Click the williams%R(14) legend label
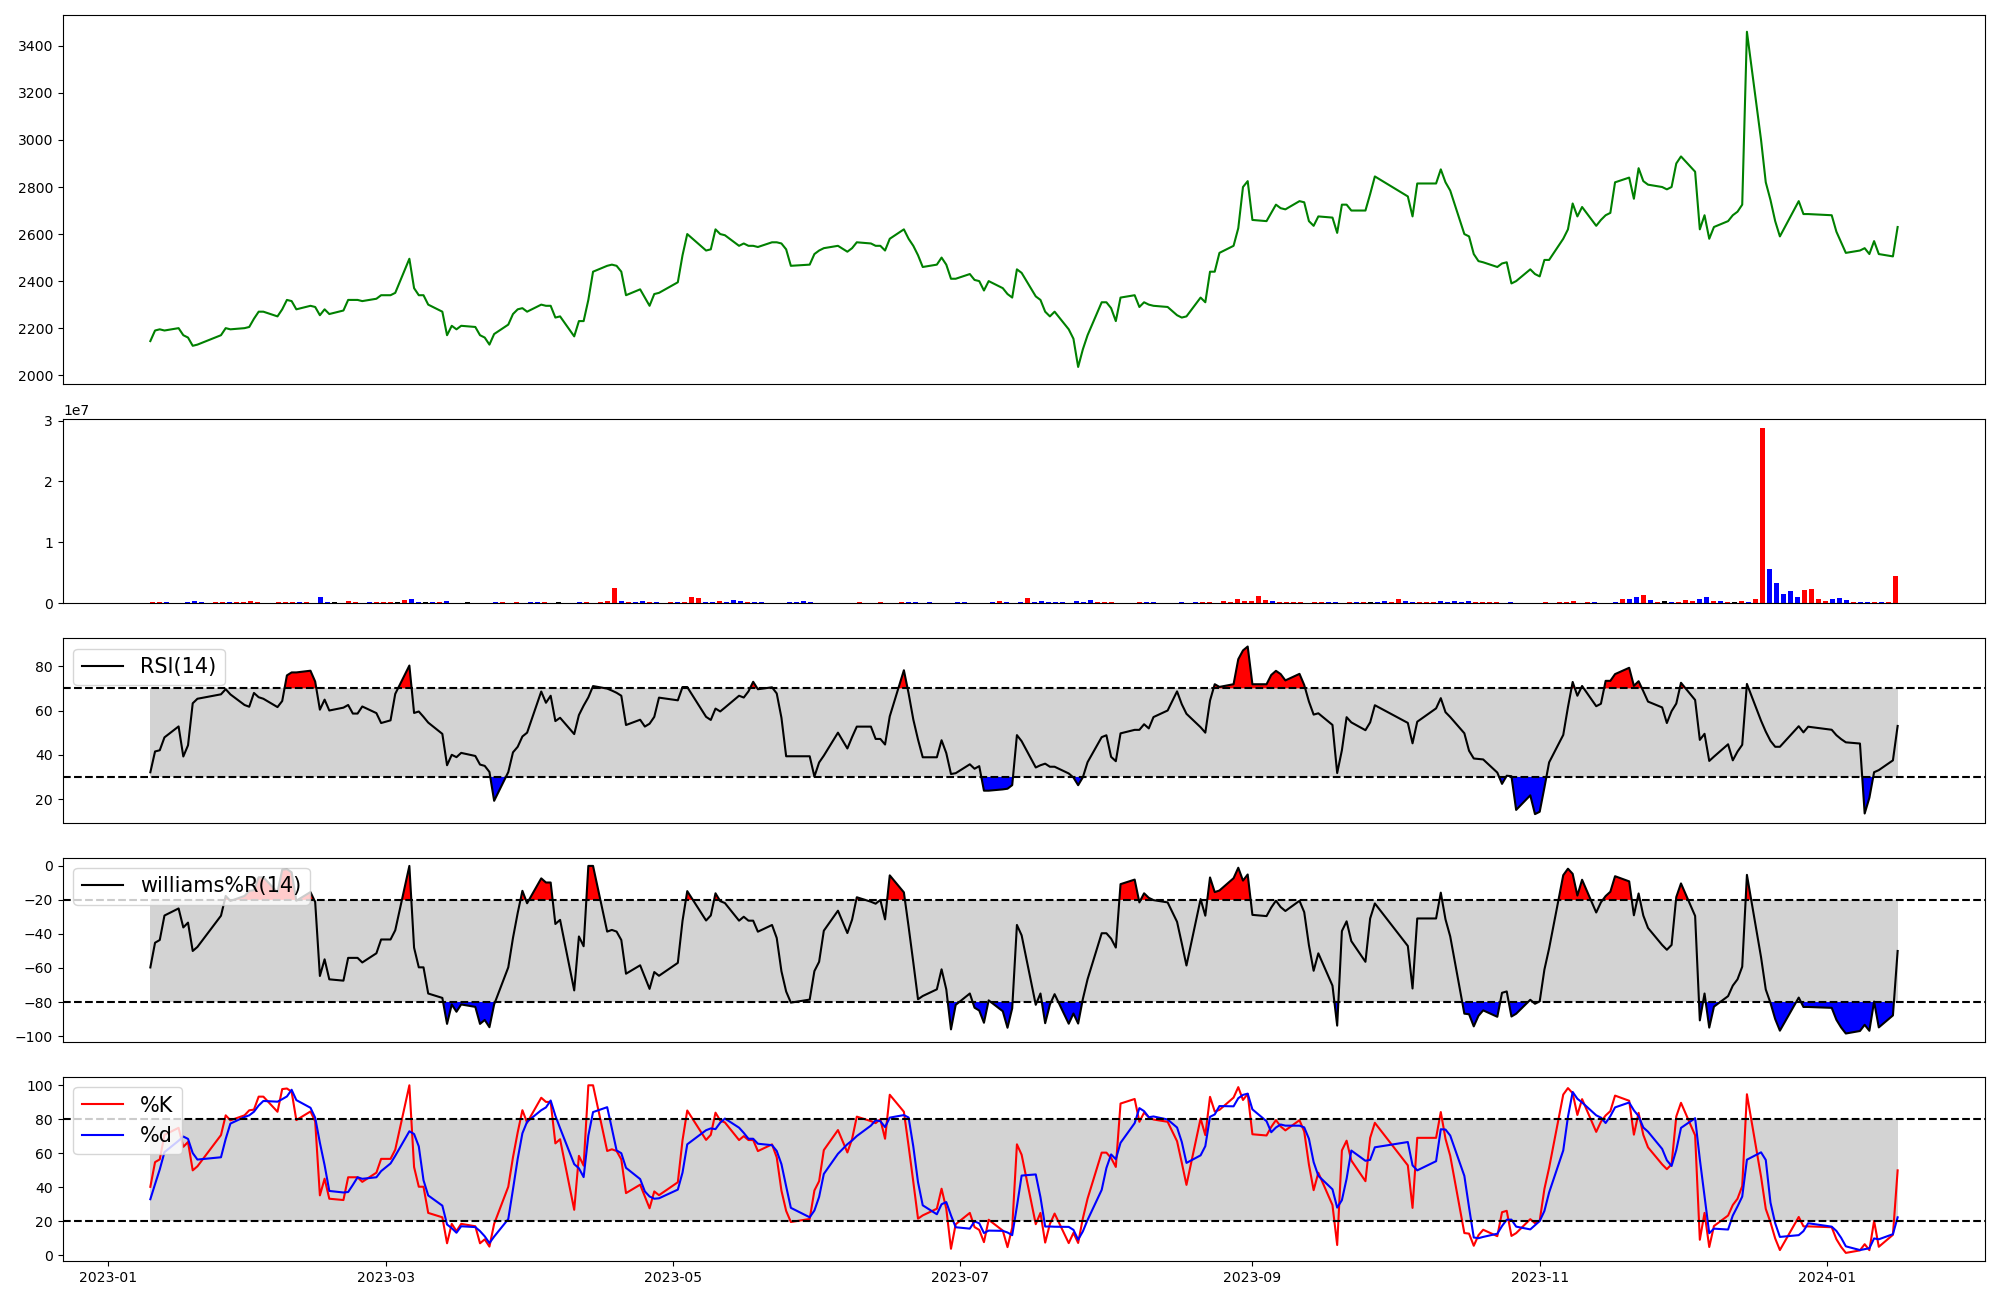This screenshot has height=1300, width=2000. point(220,885)
